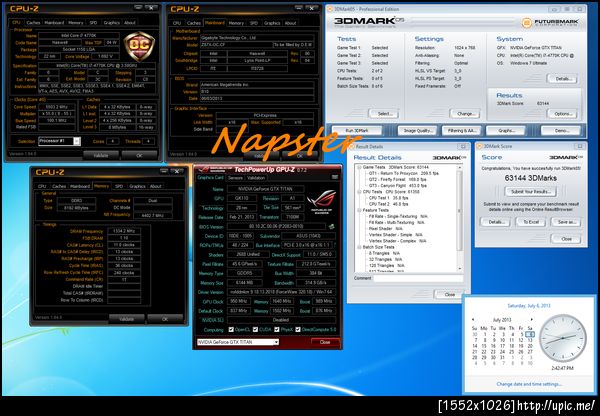
Task: Click the bus interface question mark in GPU-Z
Action: point(334,245)
